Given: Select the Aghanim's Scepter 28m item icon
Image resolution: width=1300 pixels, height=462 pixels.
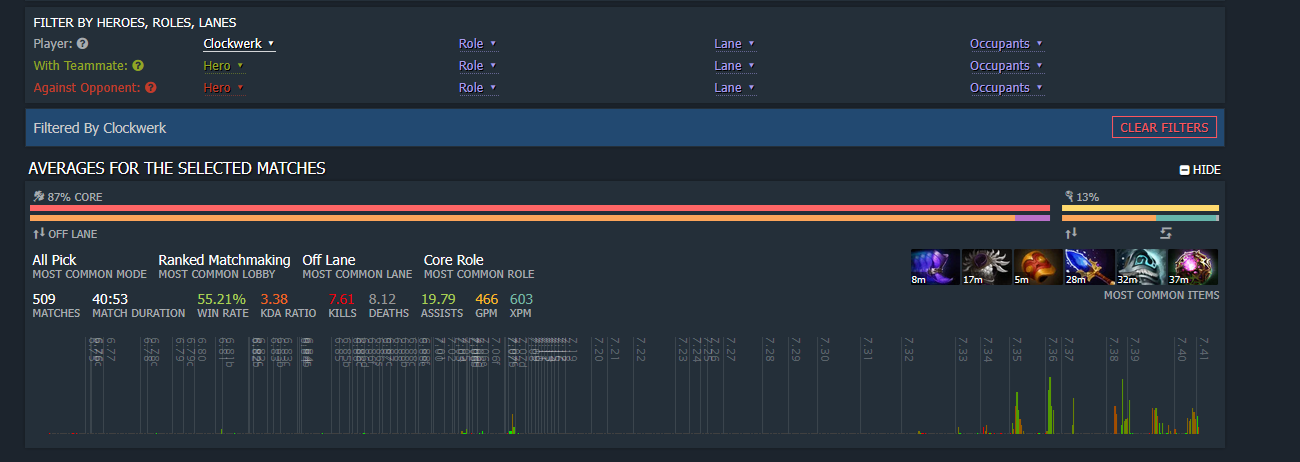Looking at the screenshot, I should click(x=1089, y=267).
